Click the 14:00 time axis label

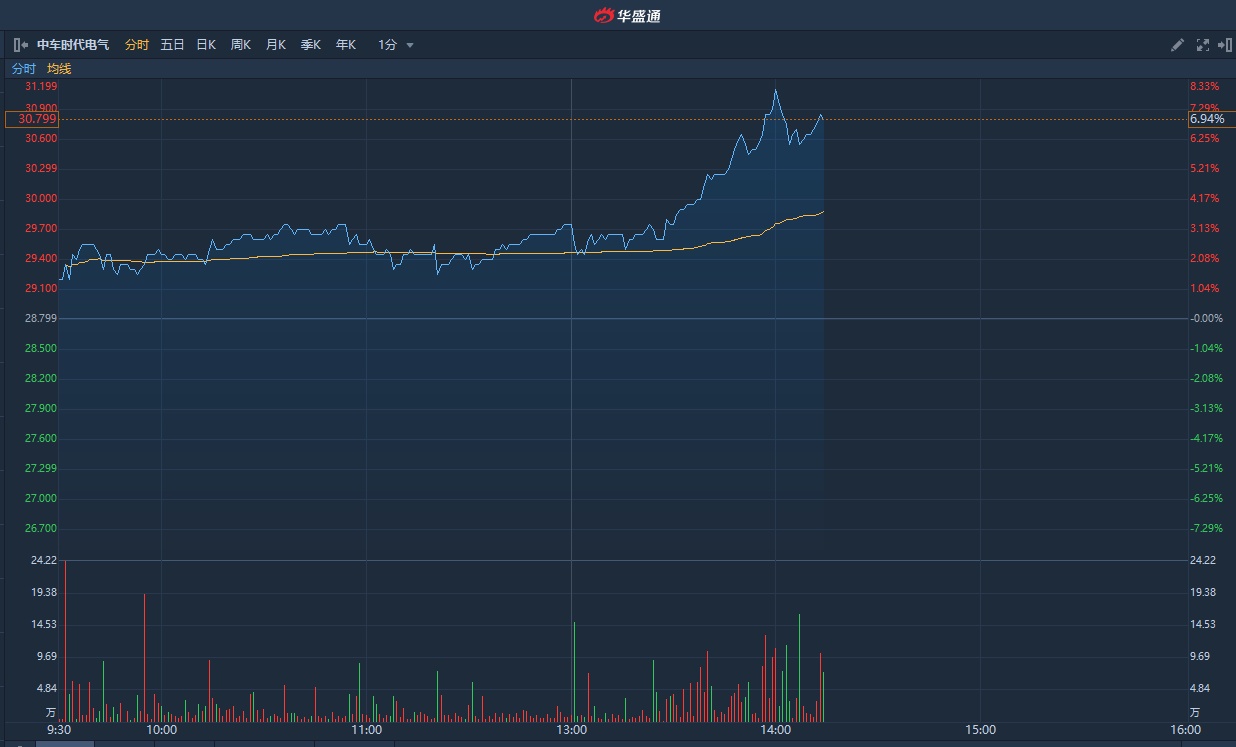775,730
